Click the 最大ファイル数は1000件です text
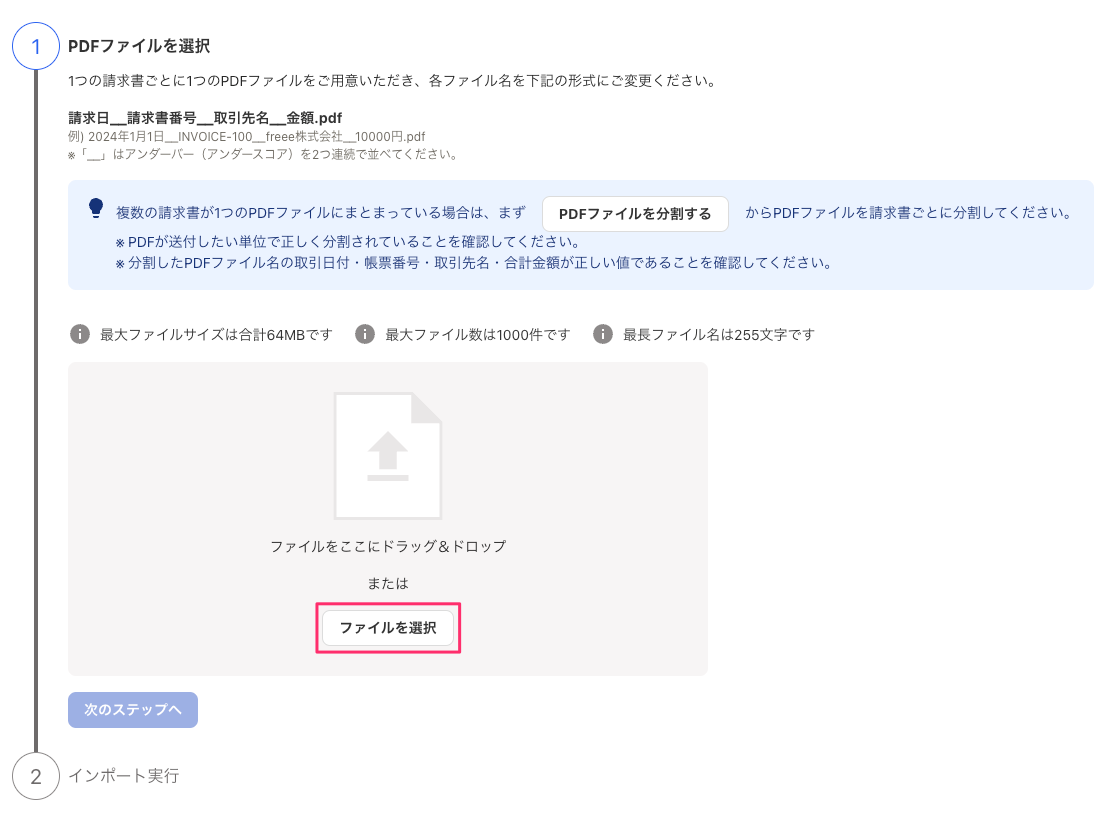Image resolution: width=1120 pixels, height=822 pixels. click(478, 334)
